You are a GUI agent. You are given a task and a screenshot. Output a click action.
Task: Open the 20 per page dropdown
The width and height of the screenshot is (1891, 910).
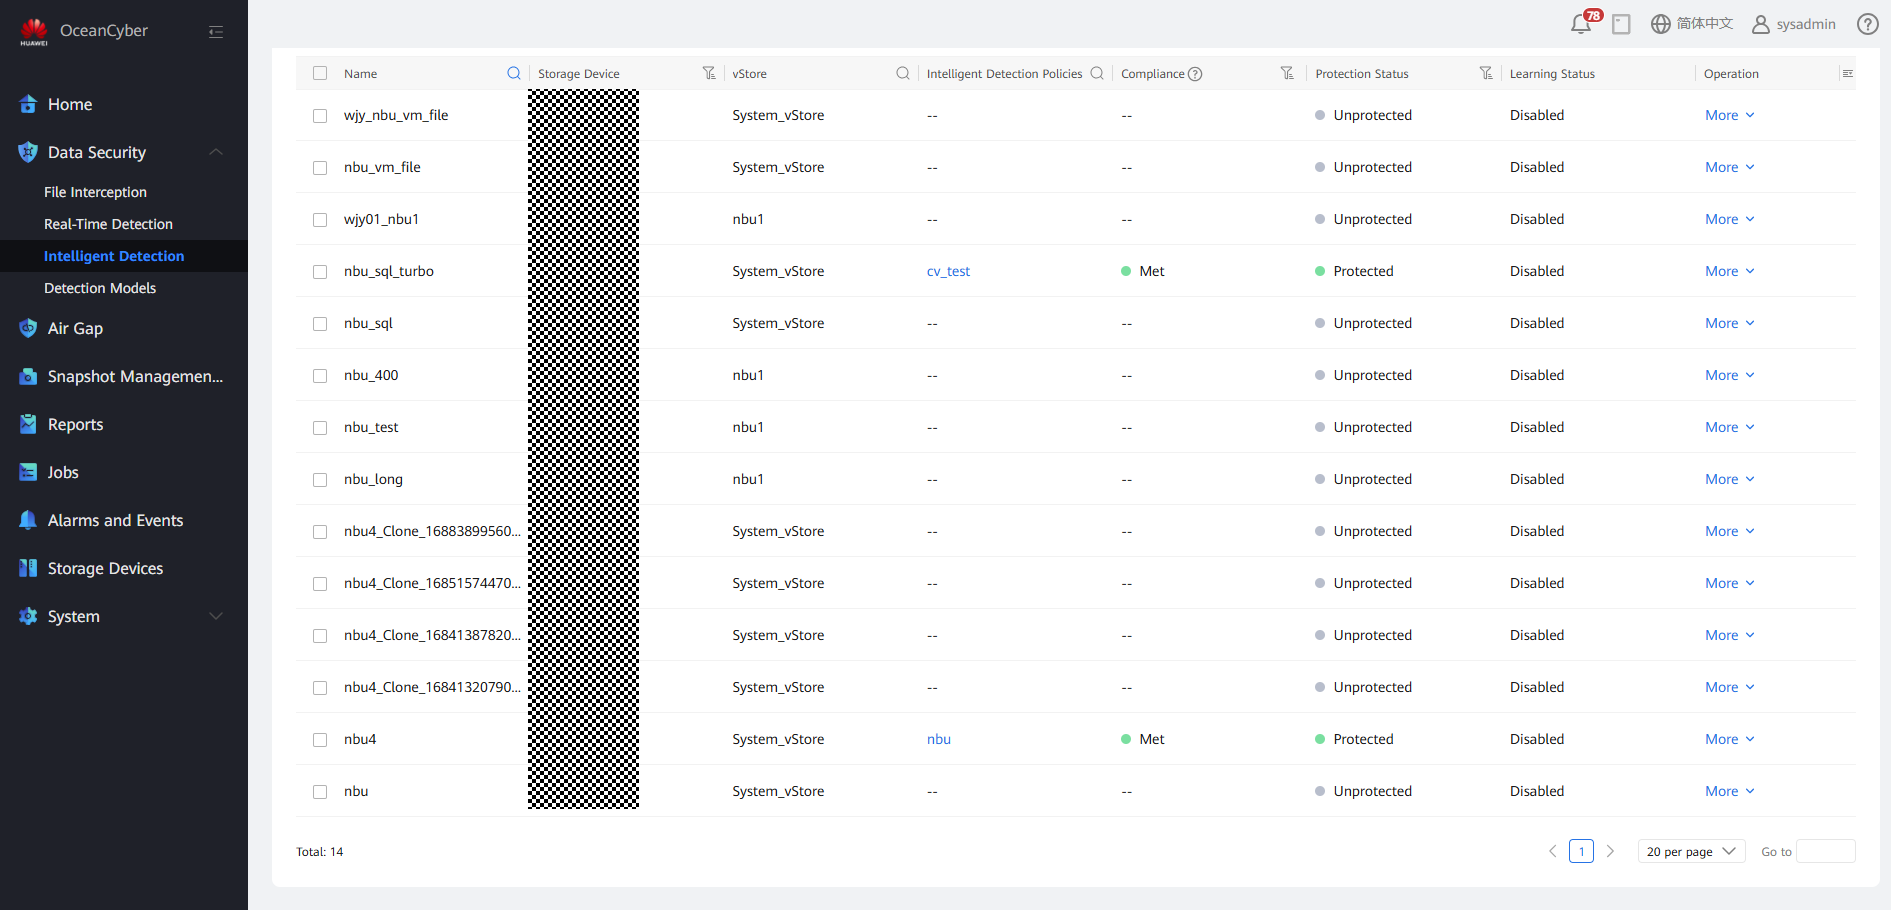[1690, 851]
